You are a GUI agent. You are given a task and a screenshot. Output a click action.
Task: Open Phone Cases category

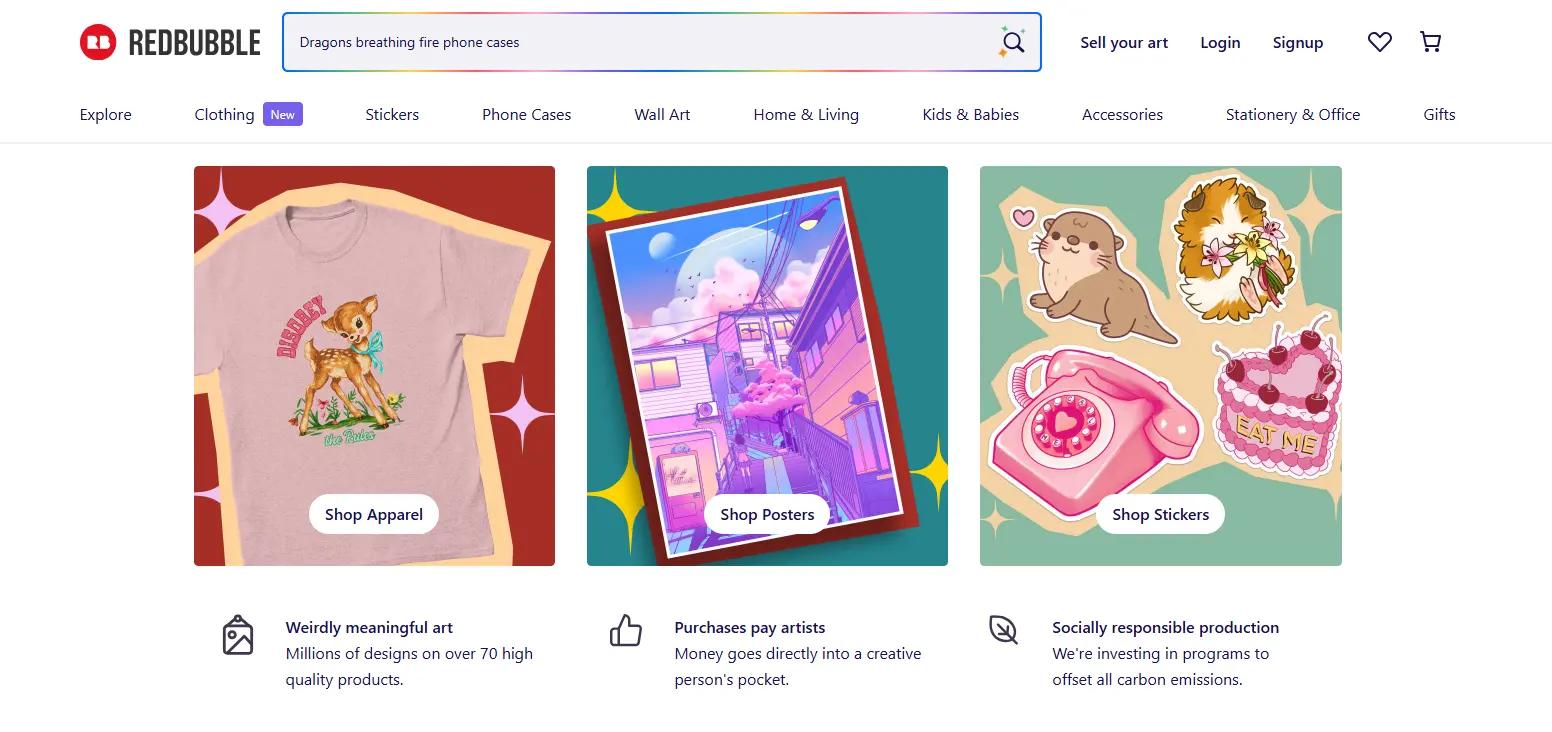click(x=527, y=114)
